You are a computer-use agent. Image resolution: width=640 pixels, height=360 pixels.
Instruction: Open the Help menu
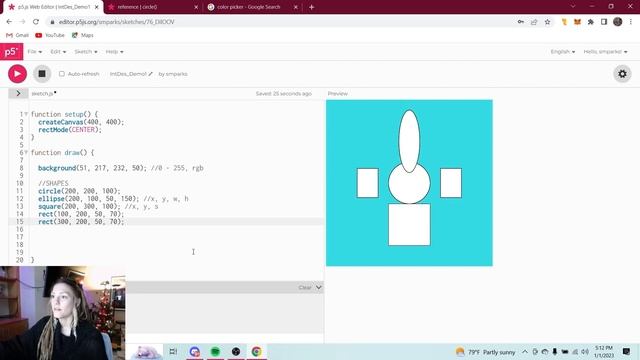(114, 52)
